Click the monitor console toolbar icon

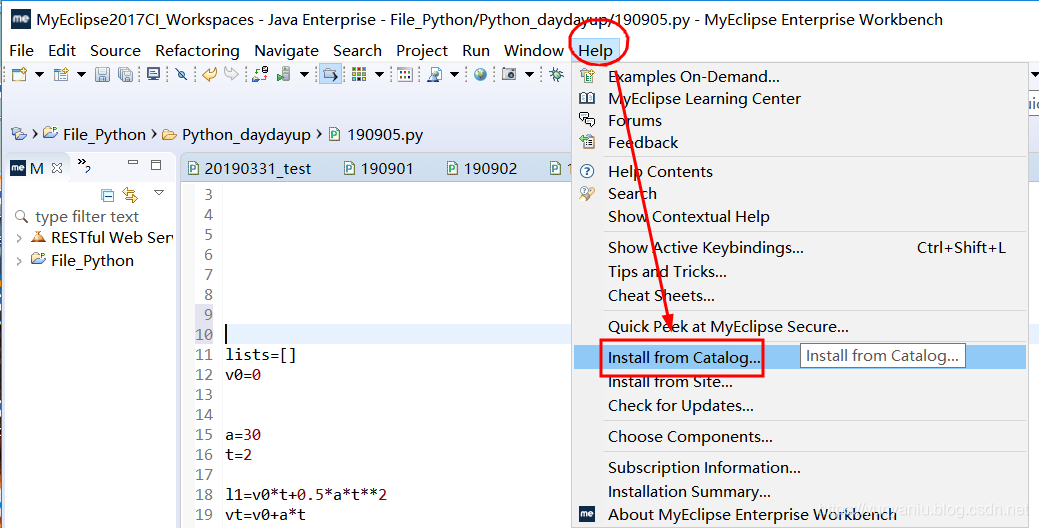[154, 74]
